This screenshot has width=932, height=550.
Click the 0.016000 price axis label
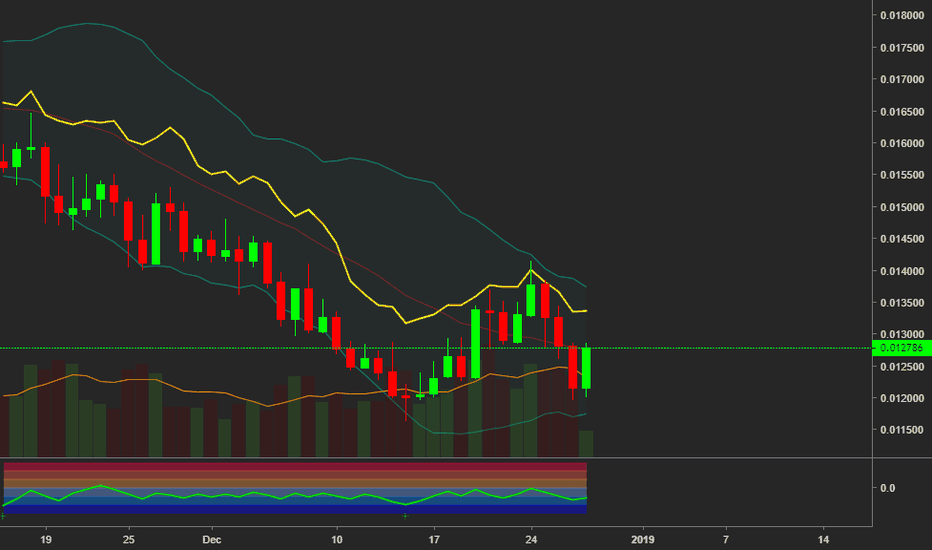click(902, 143)
